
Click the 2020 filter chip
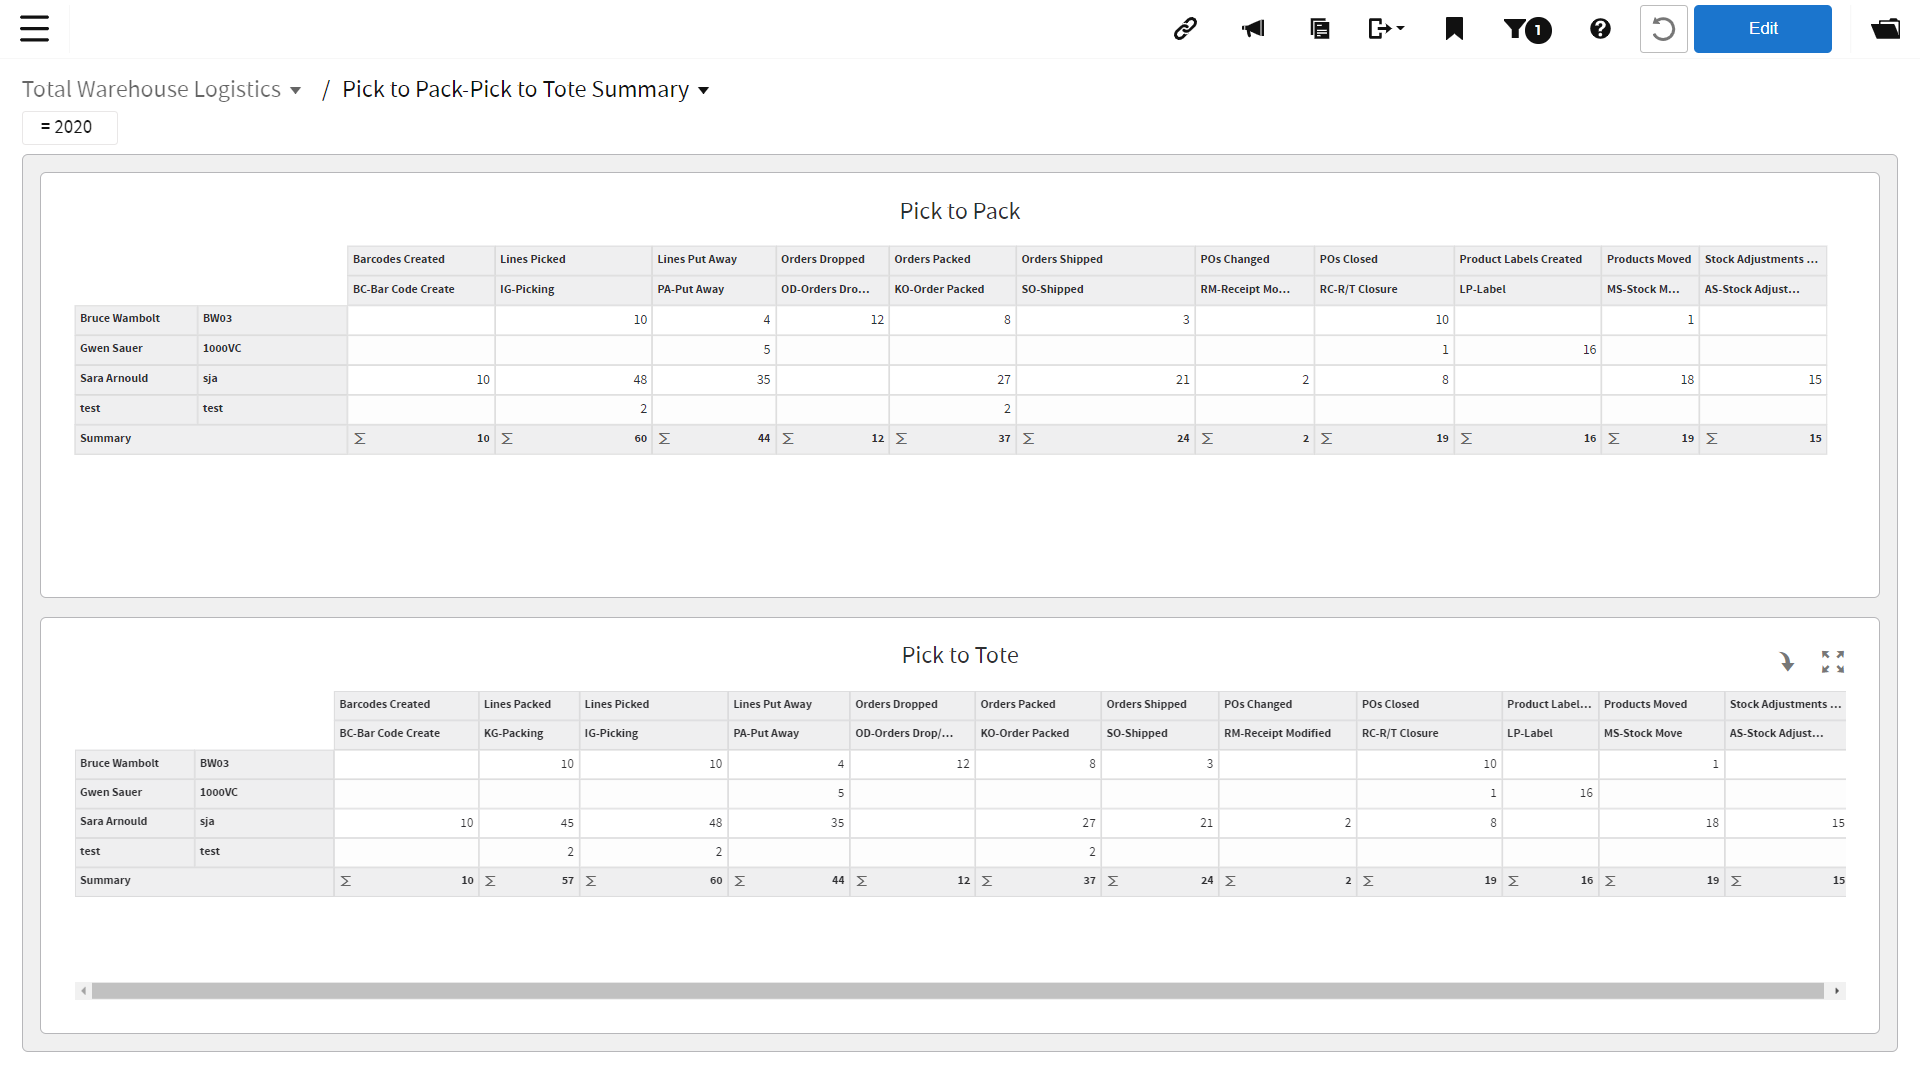pyautogui.click(x=69, y=127)
